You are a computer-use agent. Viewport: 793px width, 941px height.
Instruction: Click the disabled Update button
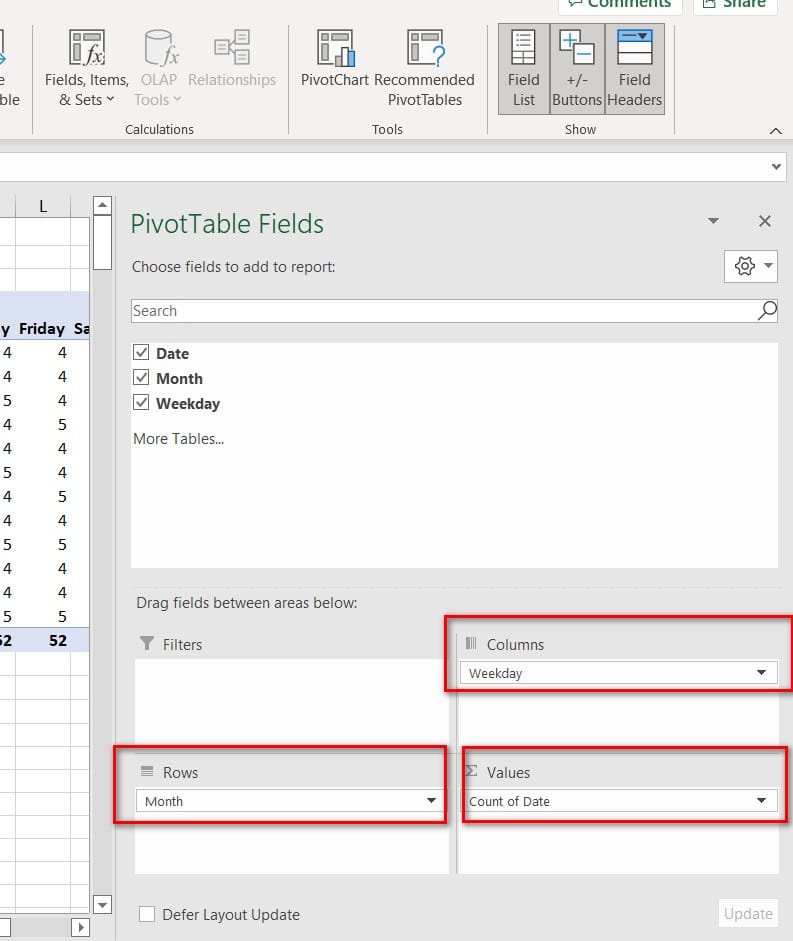[x=748, y=913]
